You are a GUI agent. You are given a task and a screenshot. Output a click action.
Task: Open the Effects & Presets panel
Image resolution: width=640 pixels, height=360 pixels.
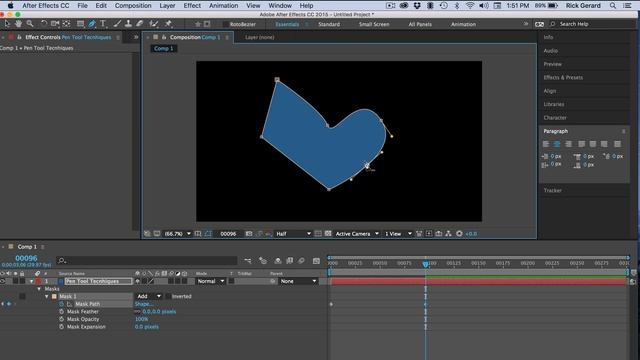563,78
